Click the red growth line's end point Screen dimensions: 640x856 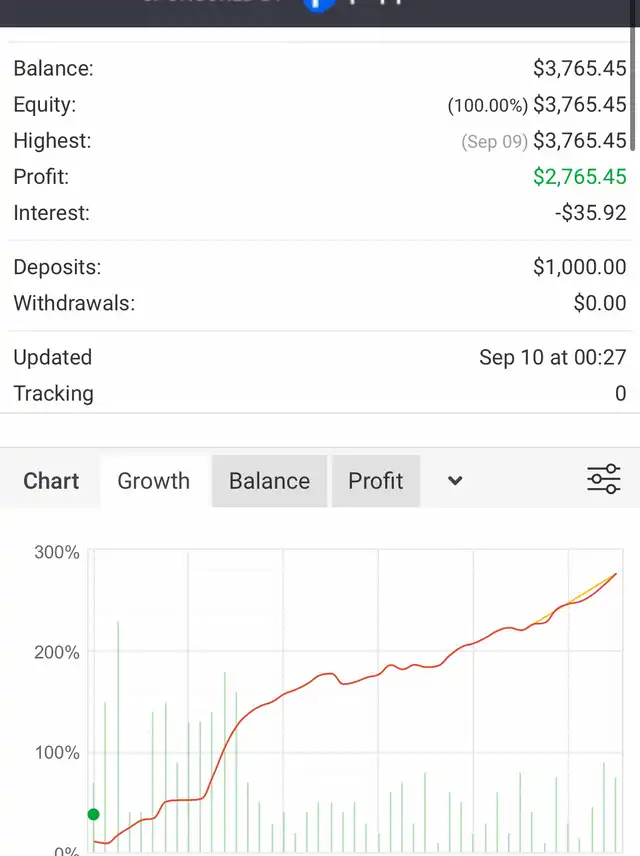[614, 574]
